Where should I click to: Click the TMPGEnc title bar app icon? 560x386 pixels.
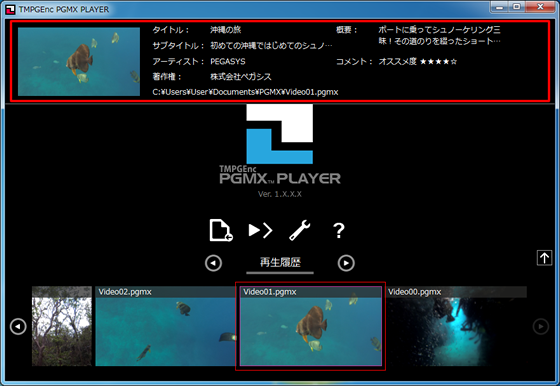point(11,9)
